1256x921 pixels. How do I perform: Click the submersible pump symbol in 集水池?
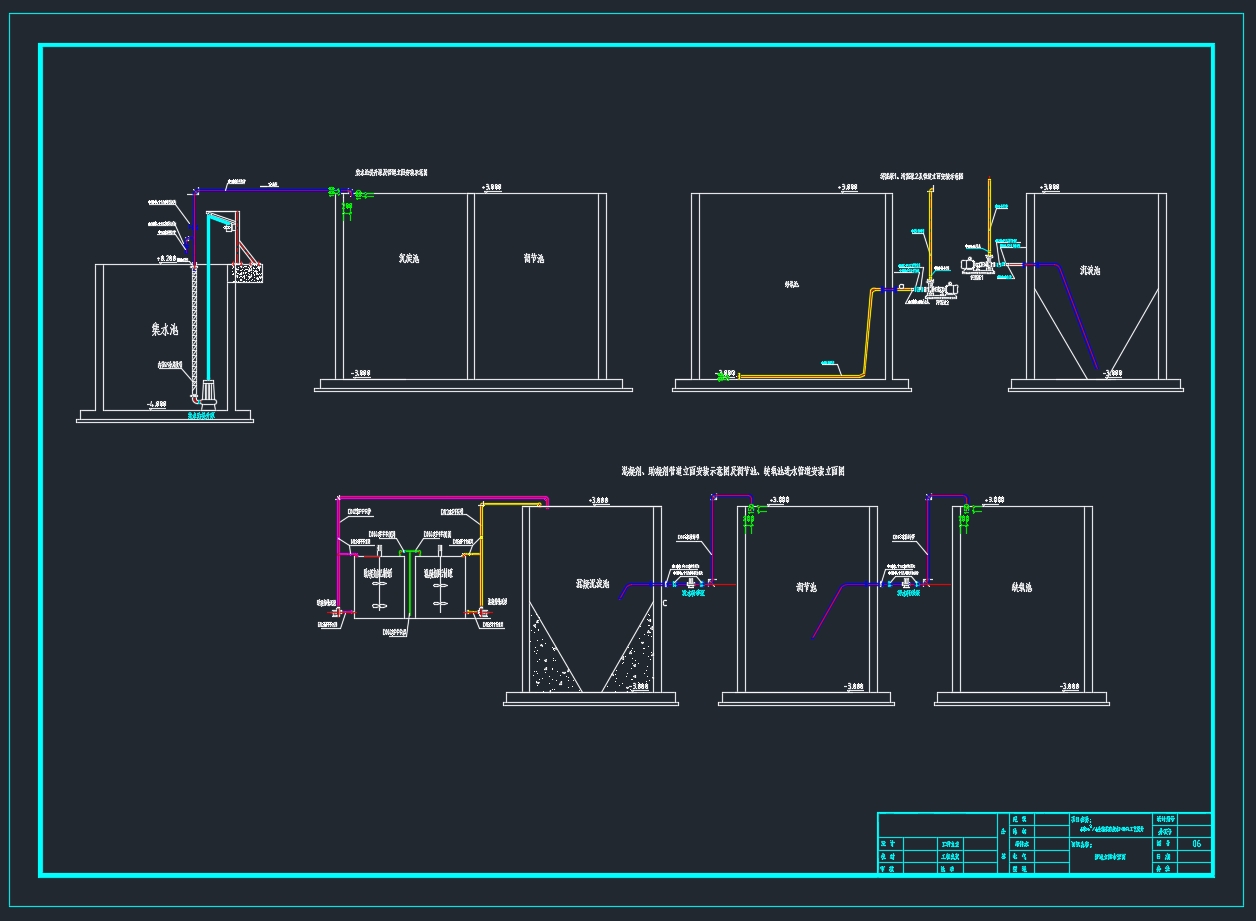[x=210, y=392]
